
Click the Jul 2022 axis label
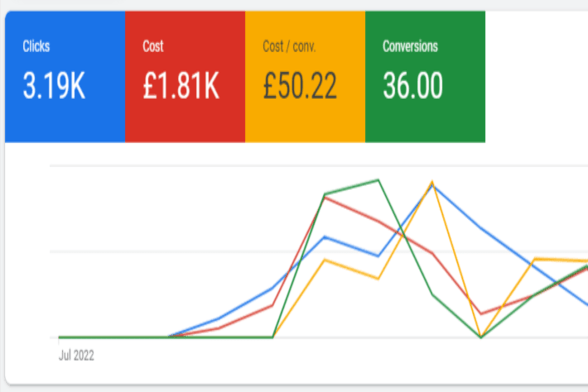click(76, 355)
